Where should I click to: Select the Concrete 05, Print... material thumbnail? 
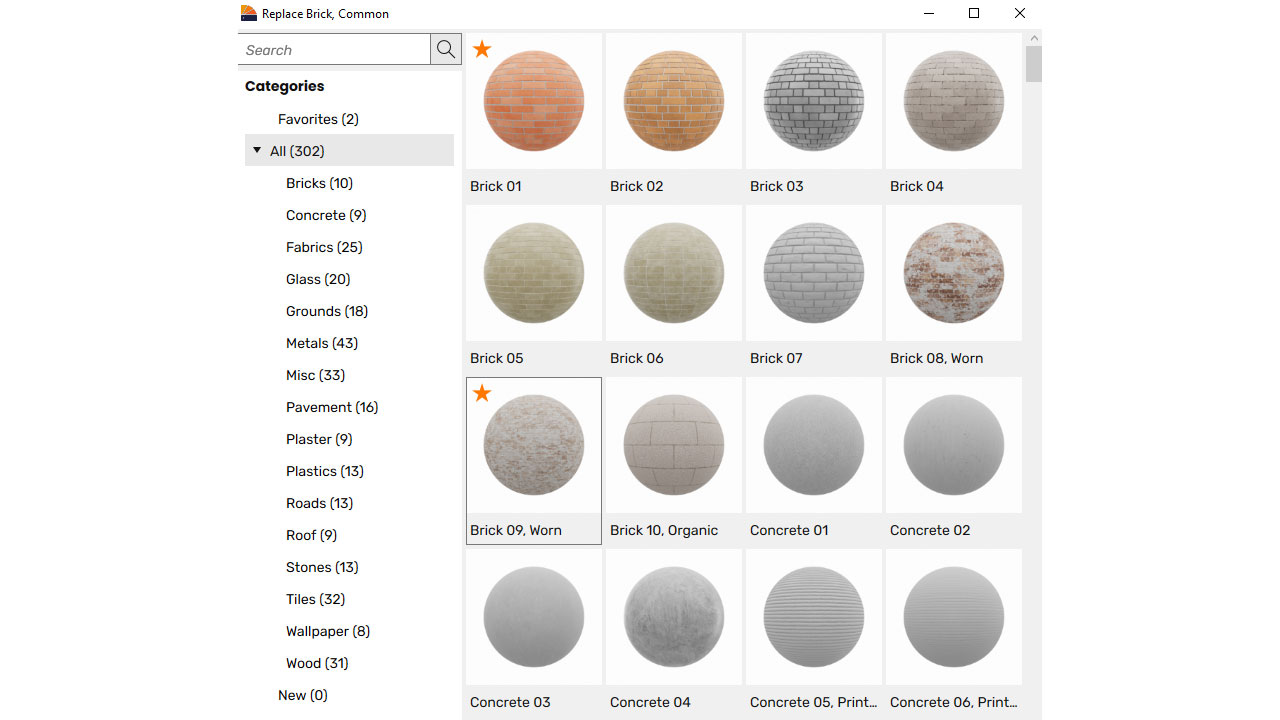814,617
